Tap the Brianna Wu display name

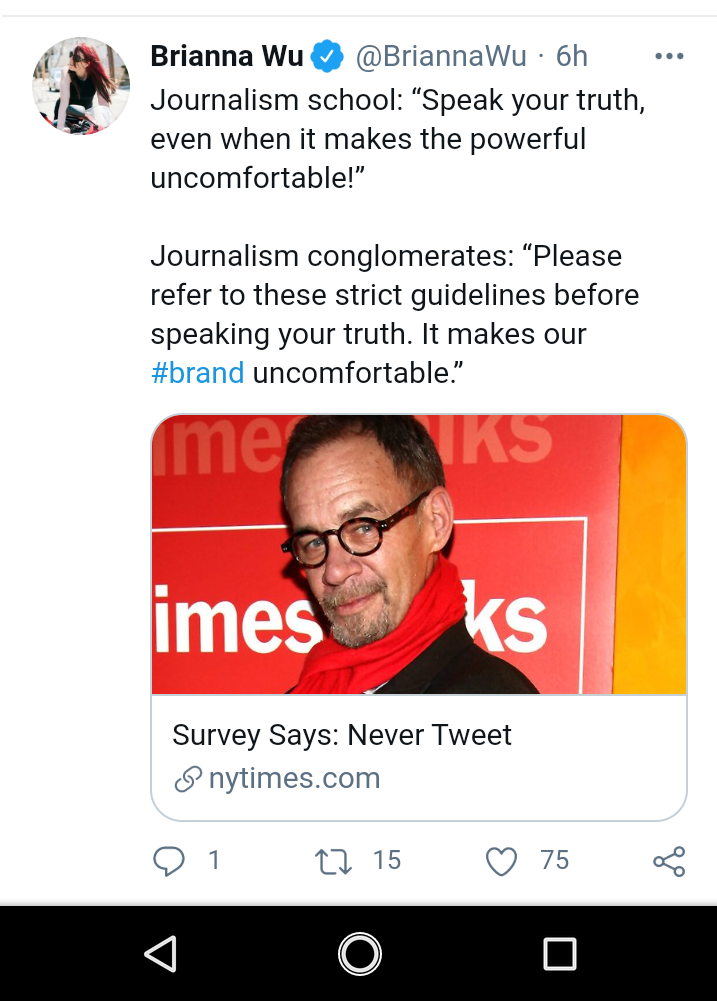pos(227,56)
